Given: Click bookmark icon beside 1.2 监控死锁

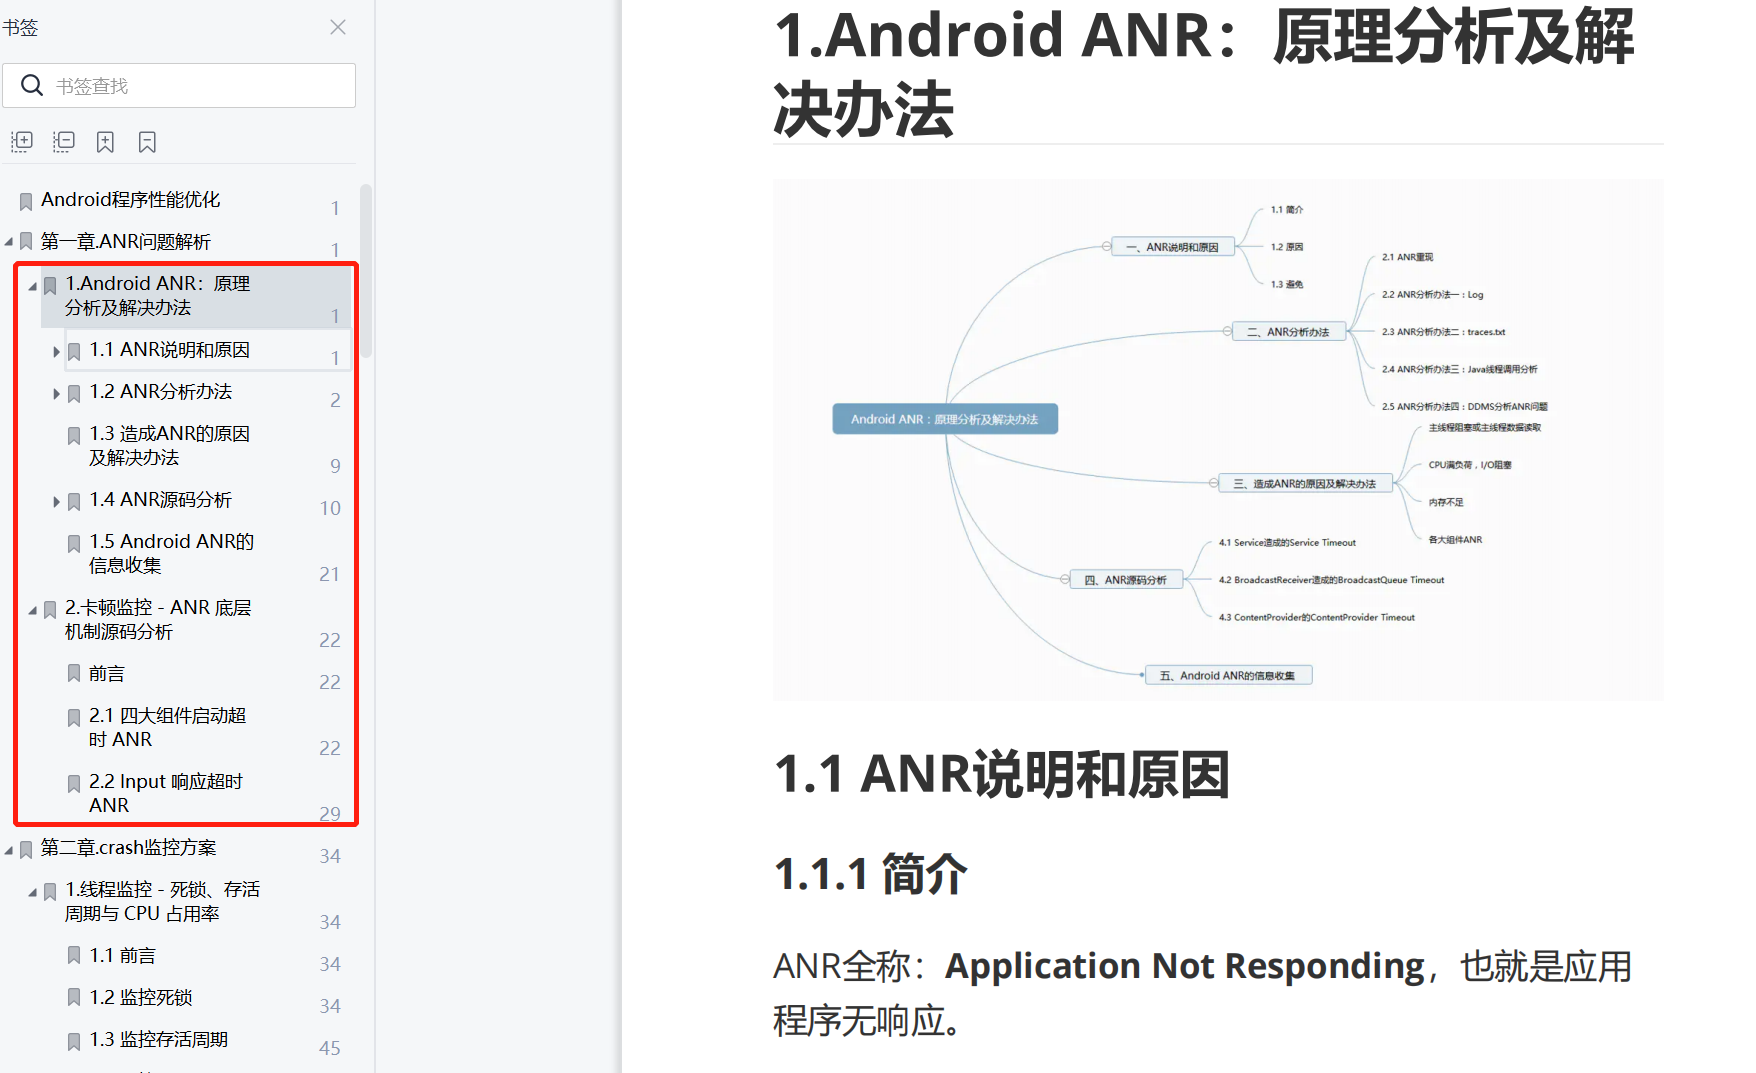Looking at the screenshot, I should (x=74, y=998).
